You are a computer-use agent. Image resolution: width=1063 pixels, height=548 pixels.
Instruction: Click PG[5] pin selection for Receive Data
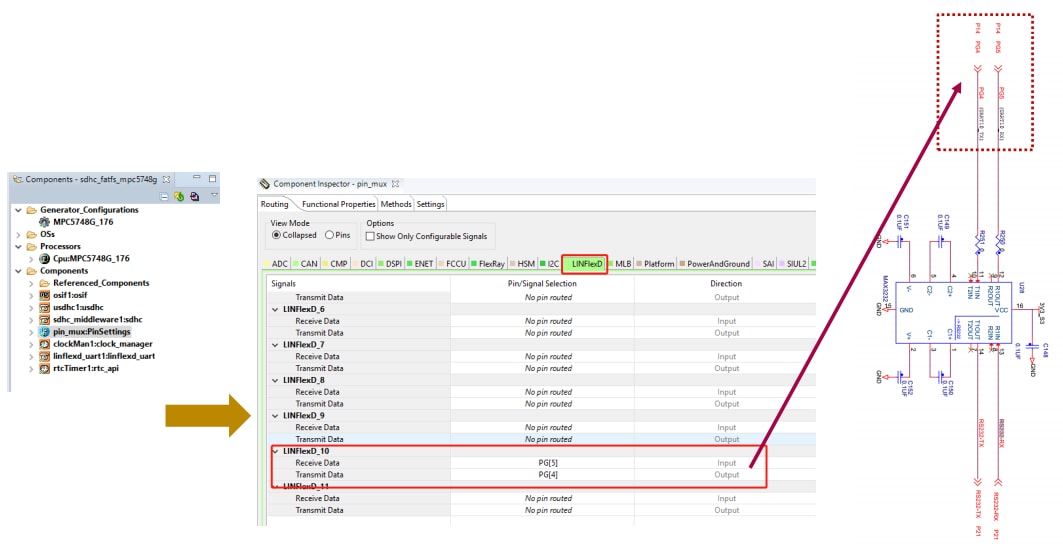coord(548,463)
